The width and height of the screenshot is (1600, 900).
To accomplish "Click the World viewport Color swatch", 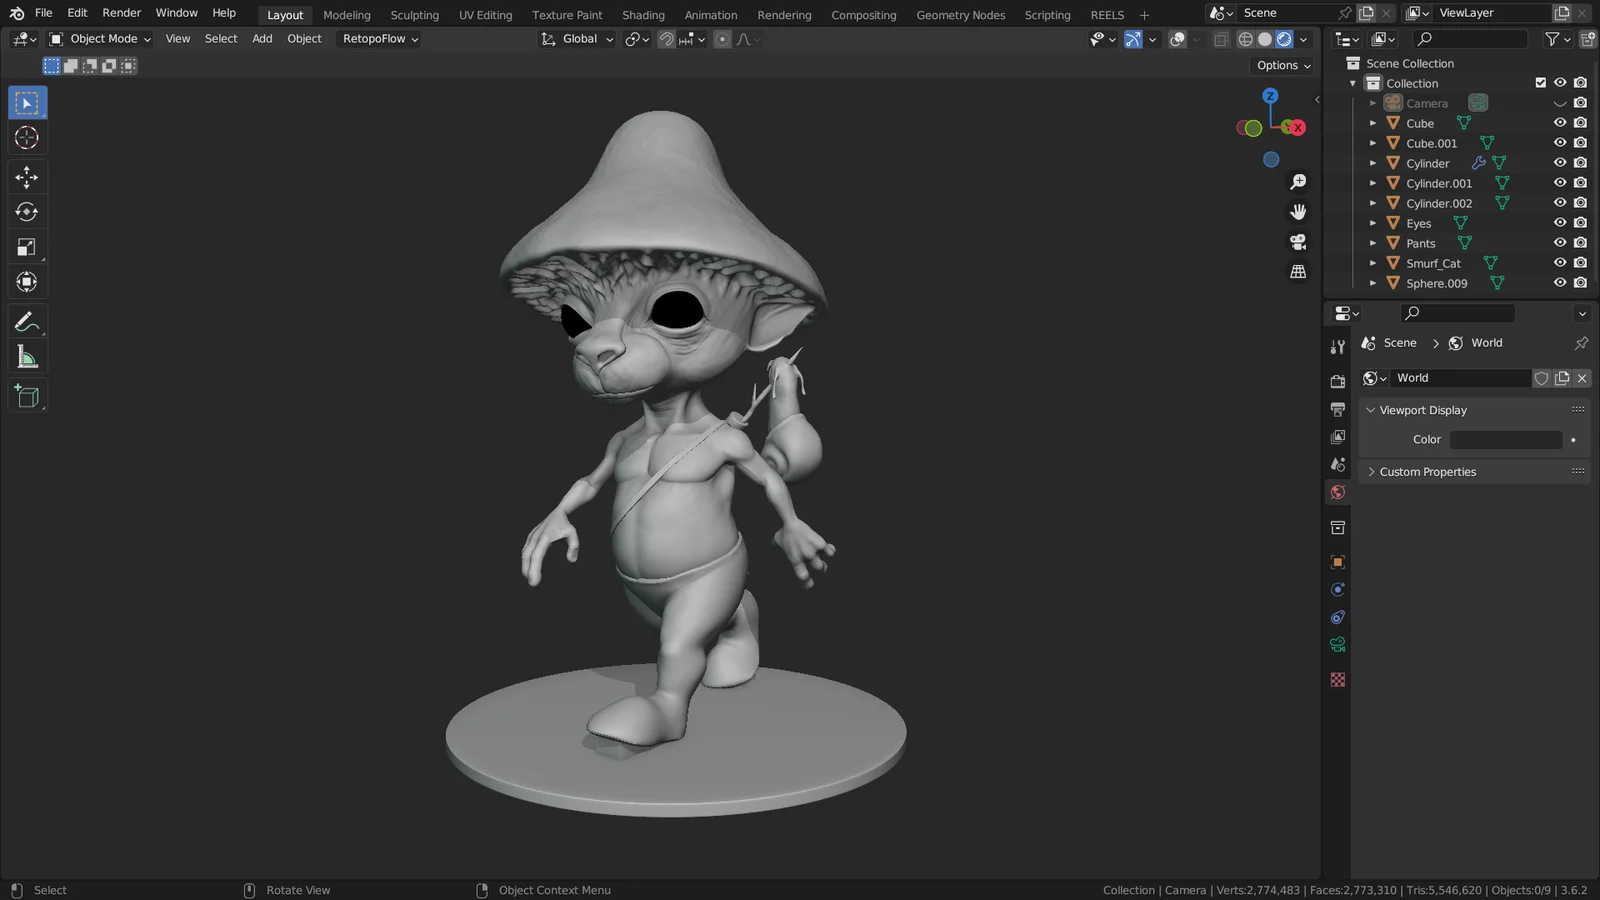I will pos(1505,440).
